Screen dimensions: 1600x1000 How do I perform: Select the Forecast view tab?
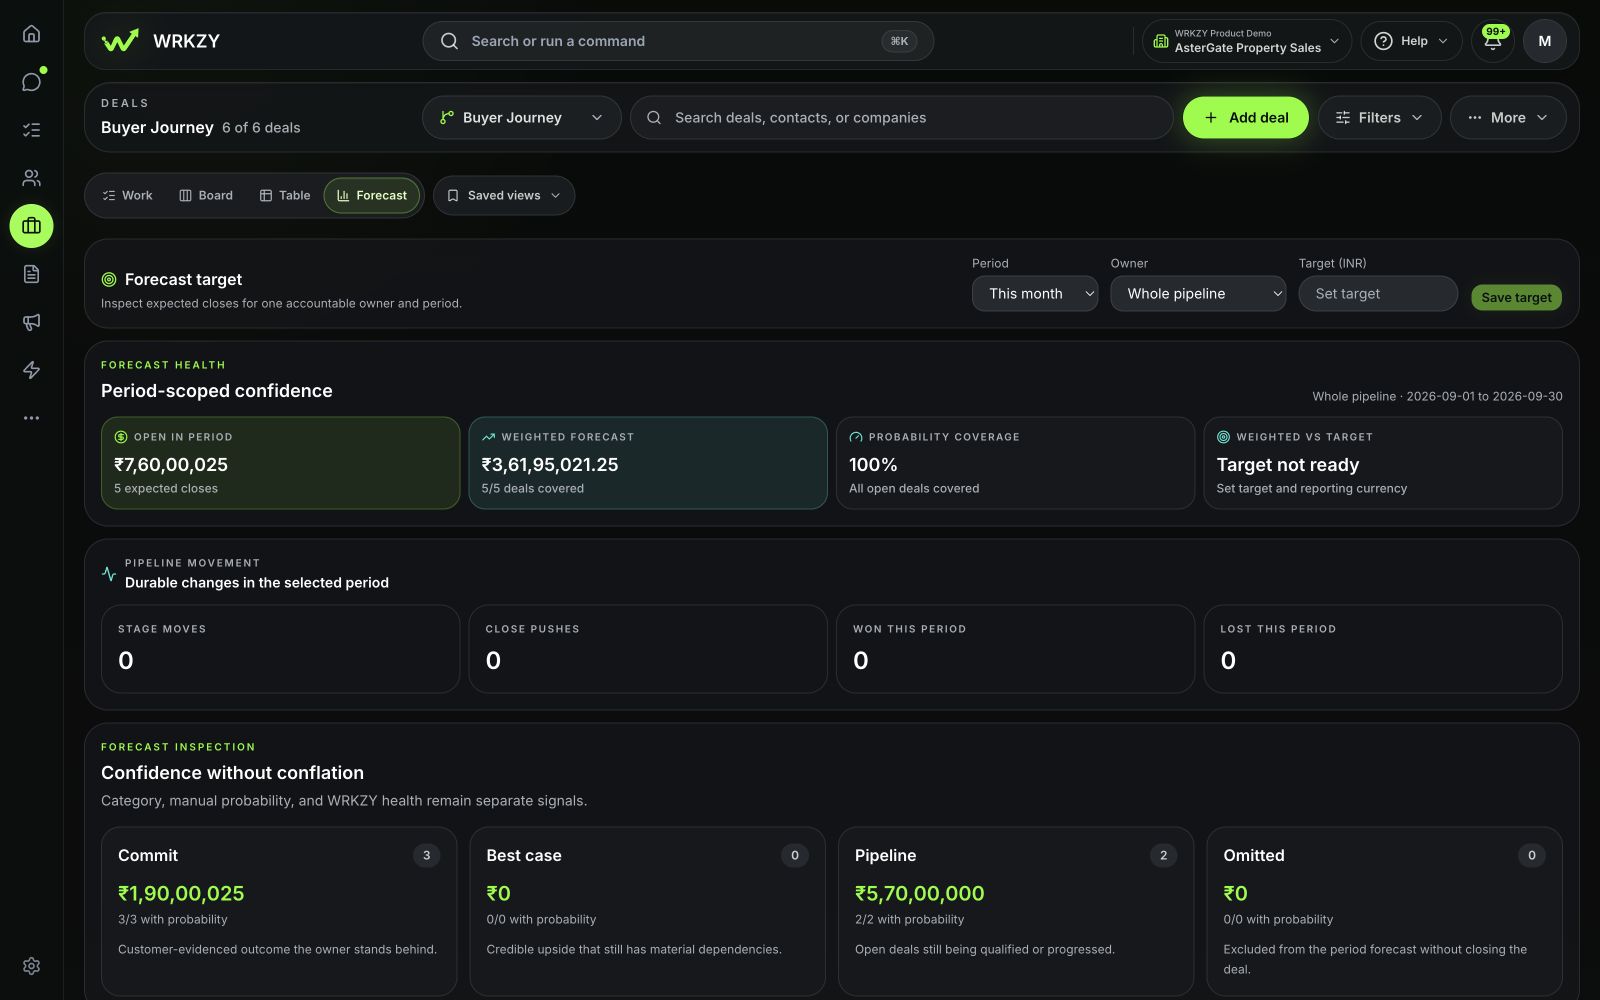[372, 196]
